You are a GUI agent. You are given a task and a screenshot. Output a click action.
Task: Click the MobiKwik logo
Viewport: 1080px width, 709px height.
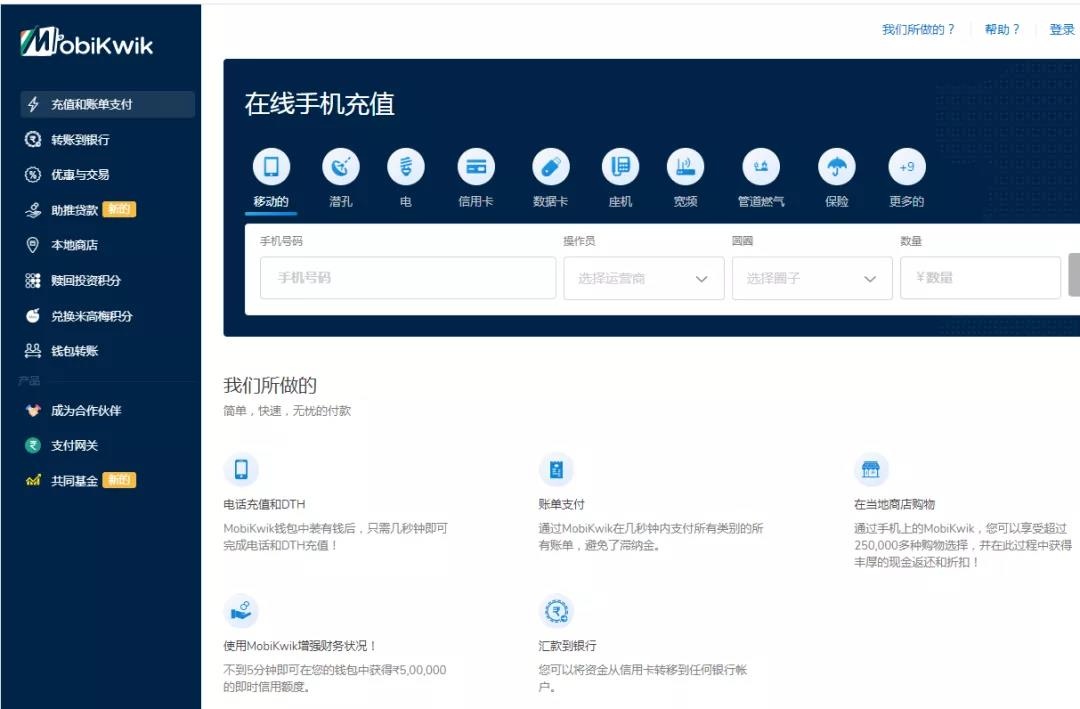(87, 42)
